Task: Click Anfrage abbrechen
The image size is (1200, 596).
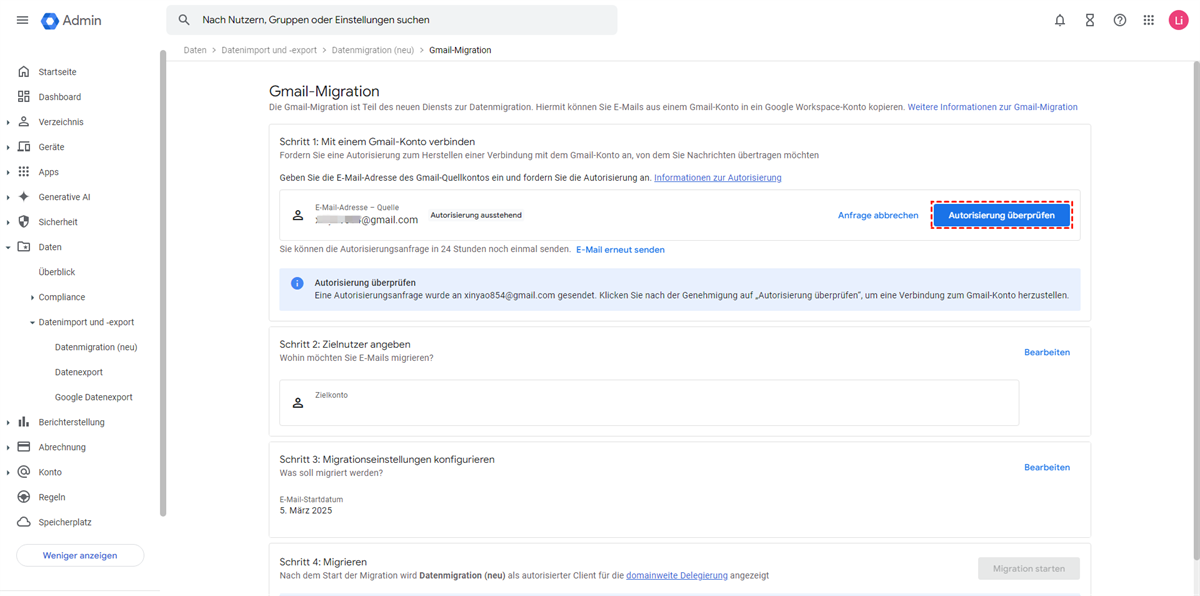Action: (878, 215)
